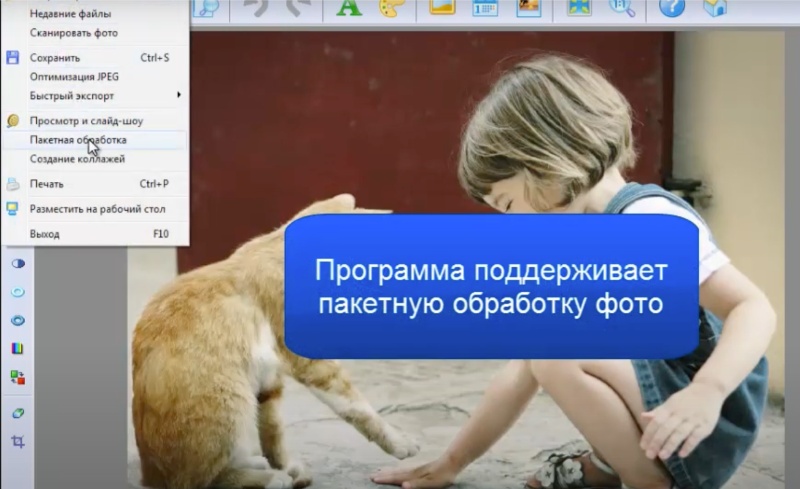This screenshot has width=800, height=489.
Task: Select the eraser tool in sidebar
Action: point(18,413)
